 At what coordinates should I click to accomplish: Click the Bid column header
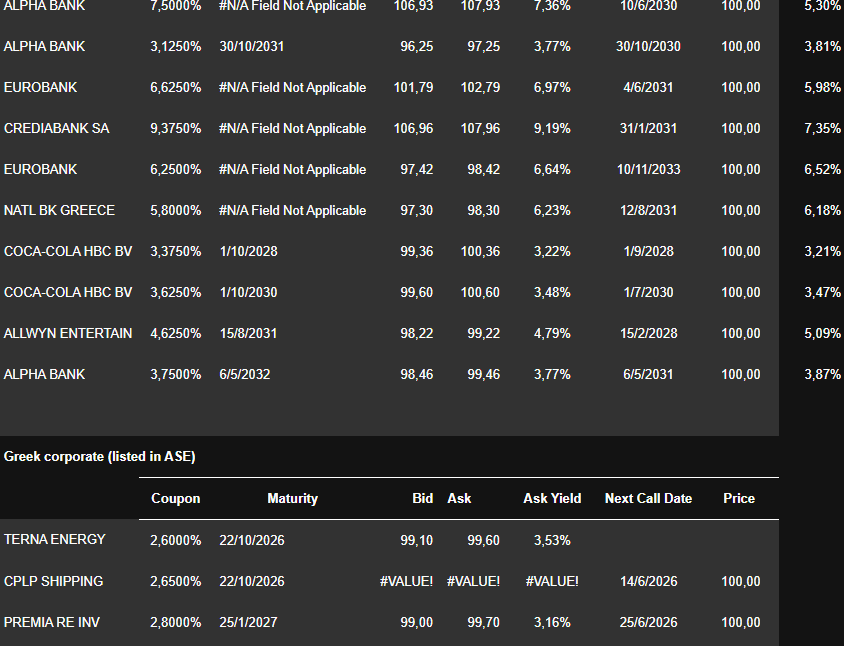(x=423, y=498)
